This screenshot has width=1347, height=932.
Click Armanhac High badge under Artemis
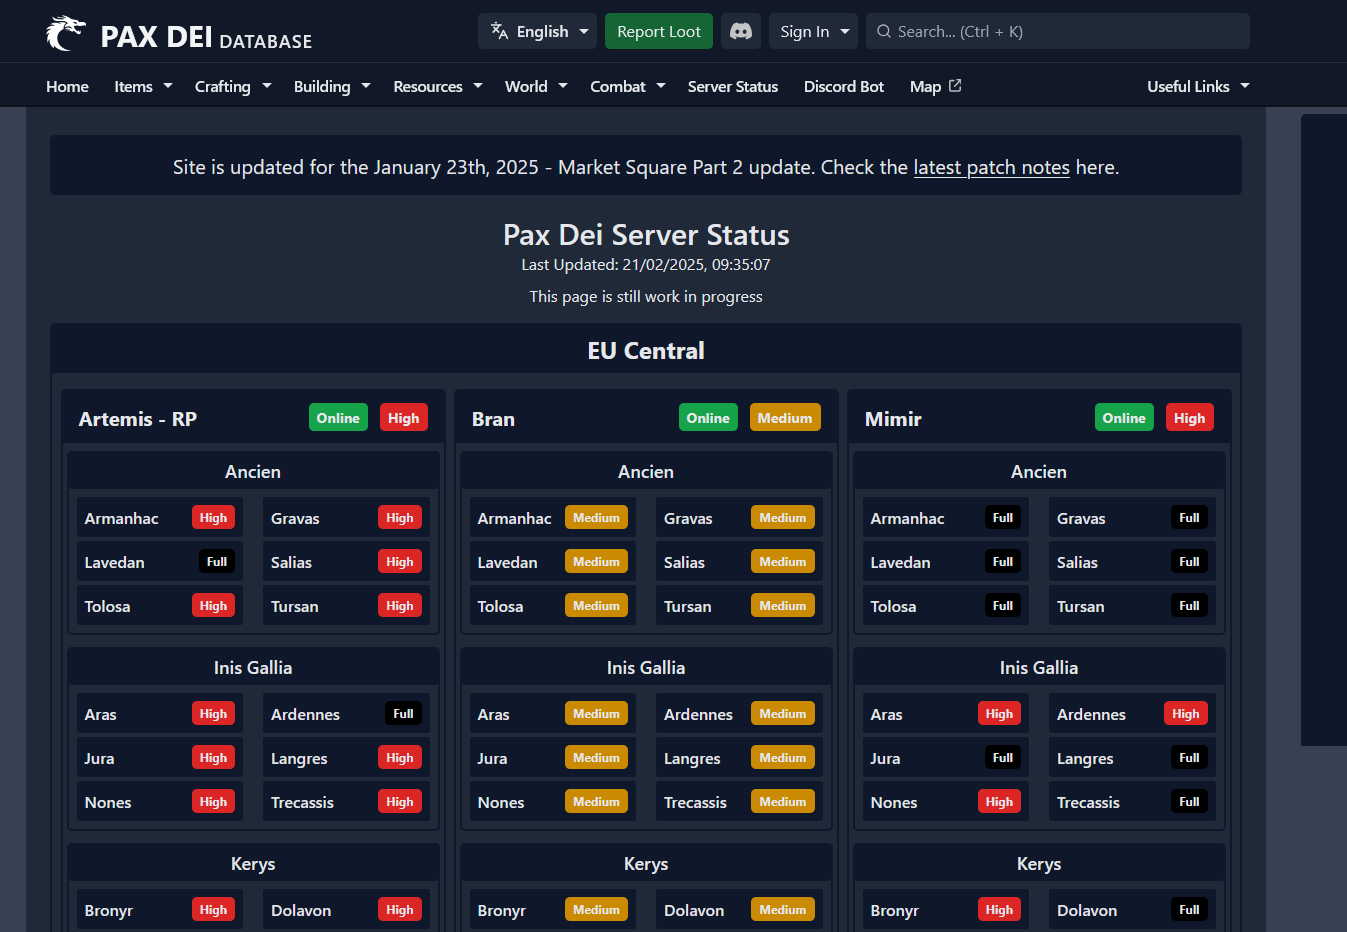tap(213, 518)
